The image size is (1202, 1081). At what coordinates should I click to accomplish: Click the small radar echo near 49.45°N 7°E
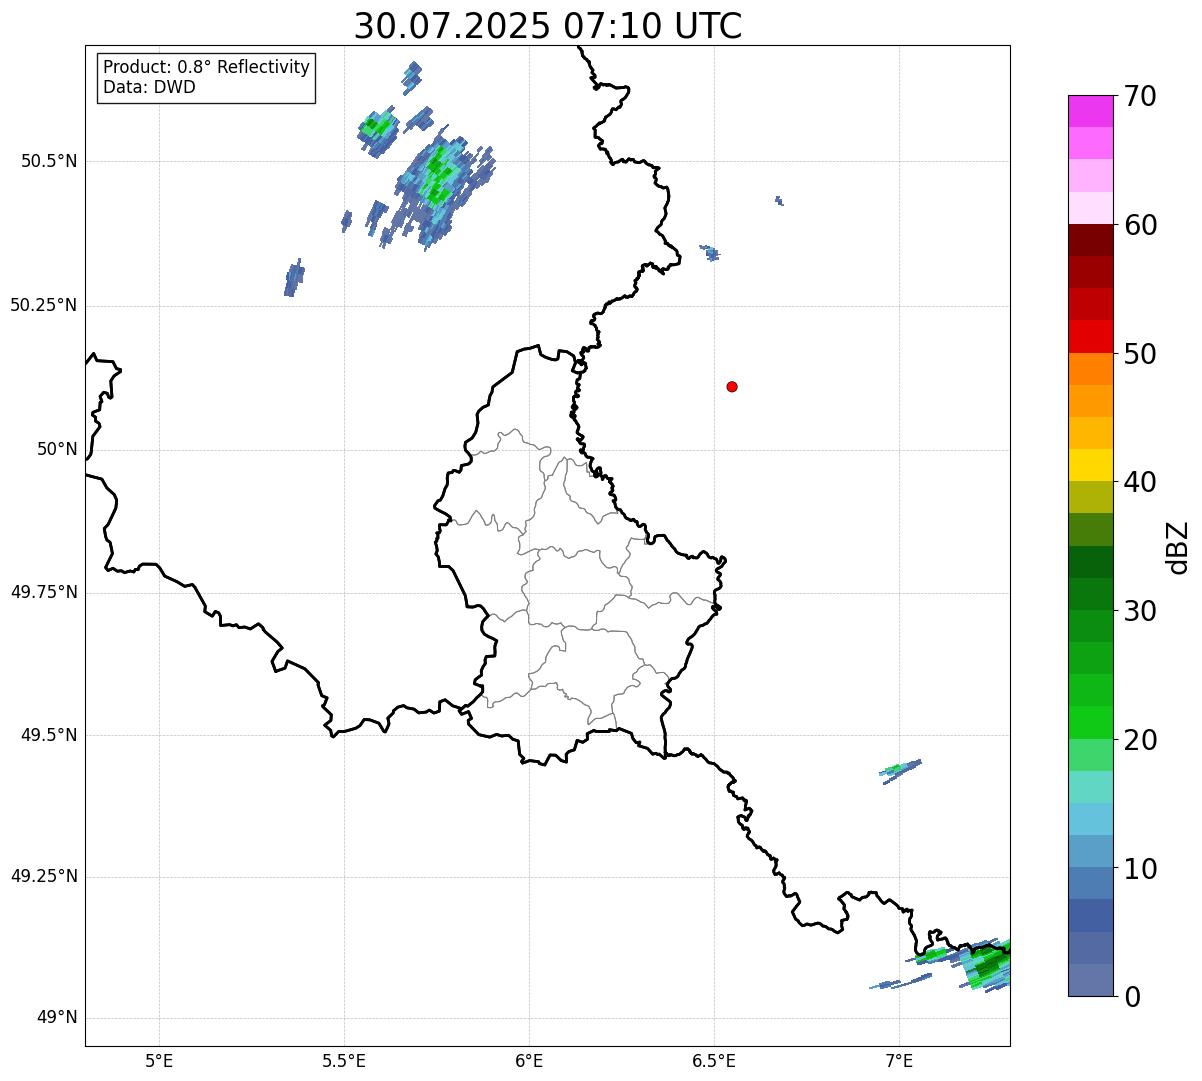click(x=901, y=770)
